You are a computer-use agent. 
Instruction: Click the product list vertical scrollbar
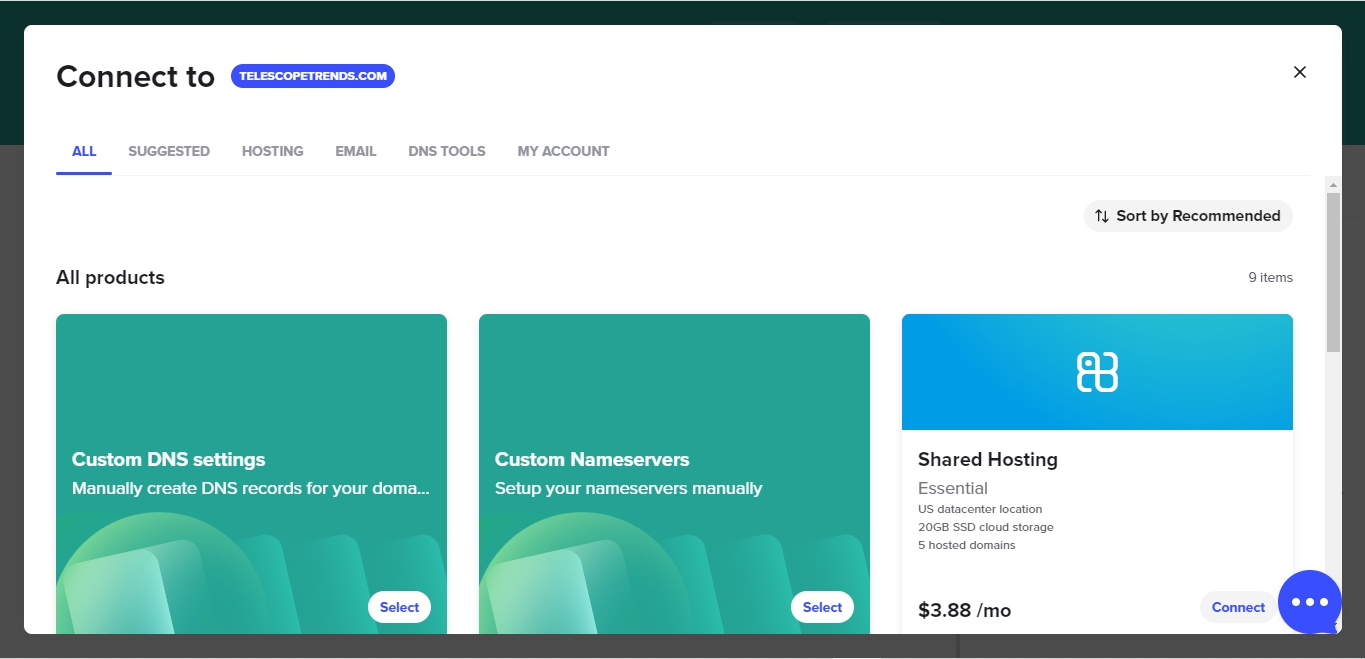(x=1332, y=272)
